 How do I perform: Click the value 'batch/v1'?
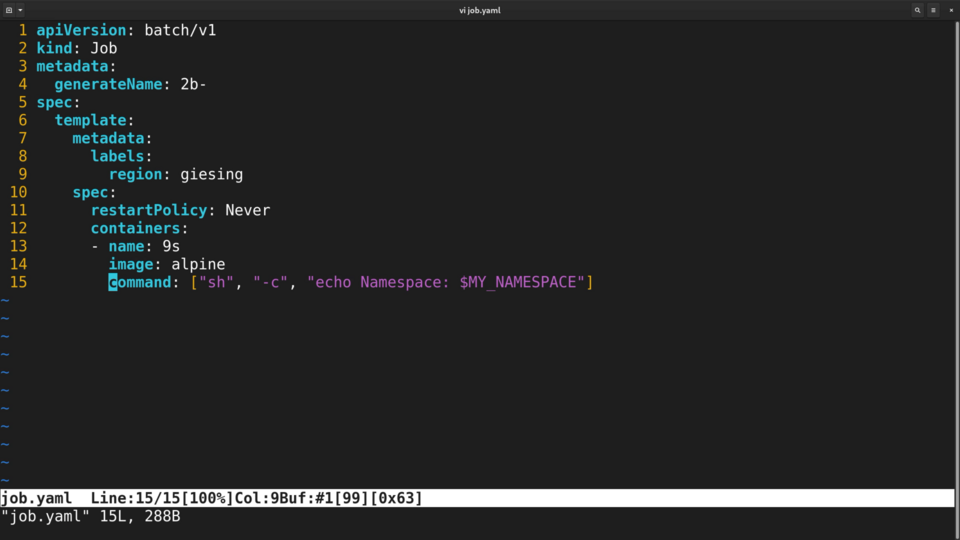pyautogui.click(x=180, y=30)
